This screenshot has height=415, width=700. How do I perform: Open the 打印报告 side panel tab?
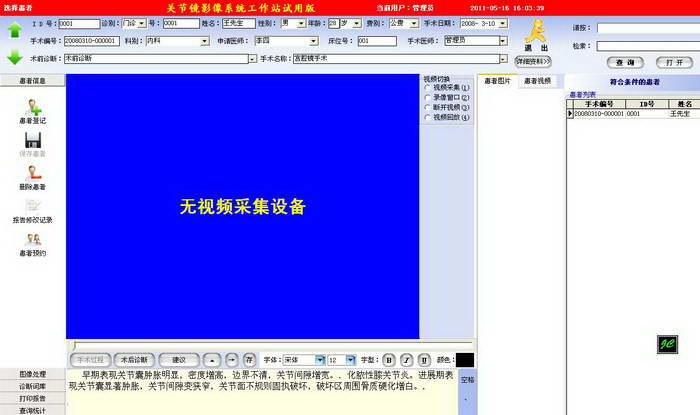[33, 398]
